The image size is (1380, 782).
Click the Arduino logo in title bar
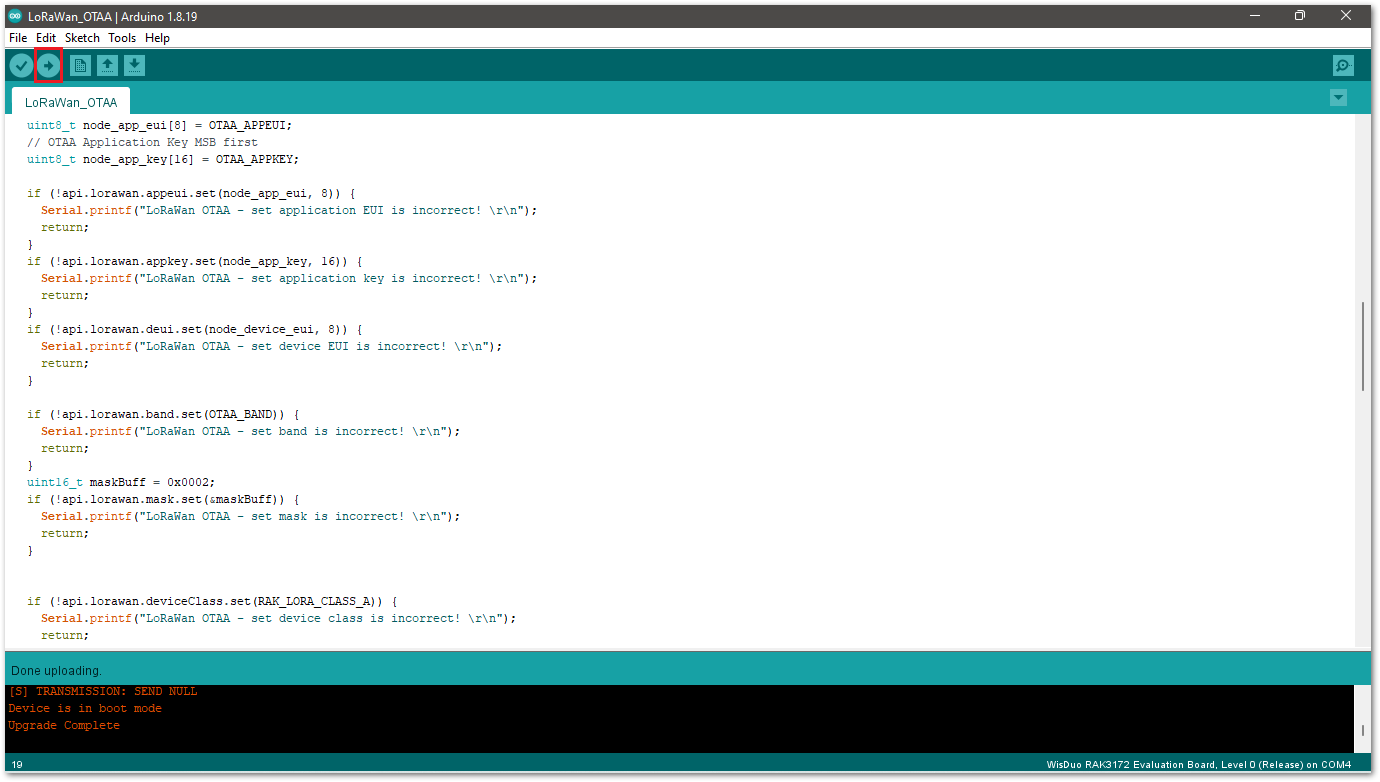coord(15,15)
